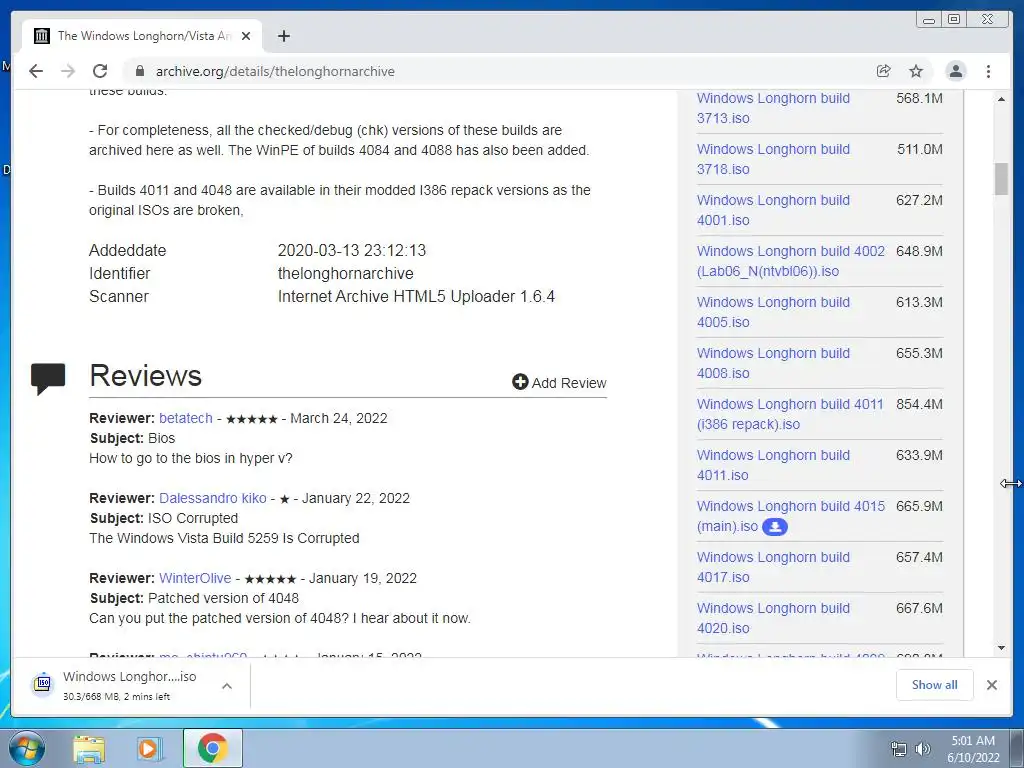
Task: Reload the archive.org page
Action: click(100, 71)
